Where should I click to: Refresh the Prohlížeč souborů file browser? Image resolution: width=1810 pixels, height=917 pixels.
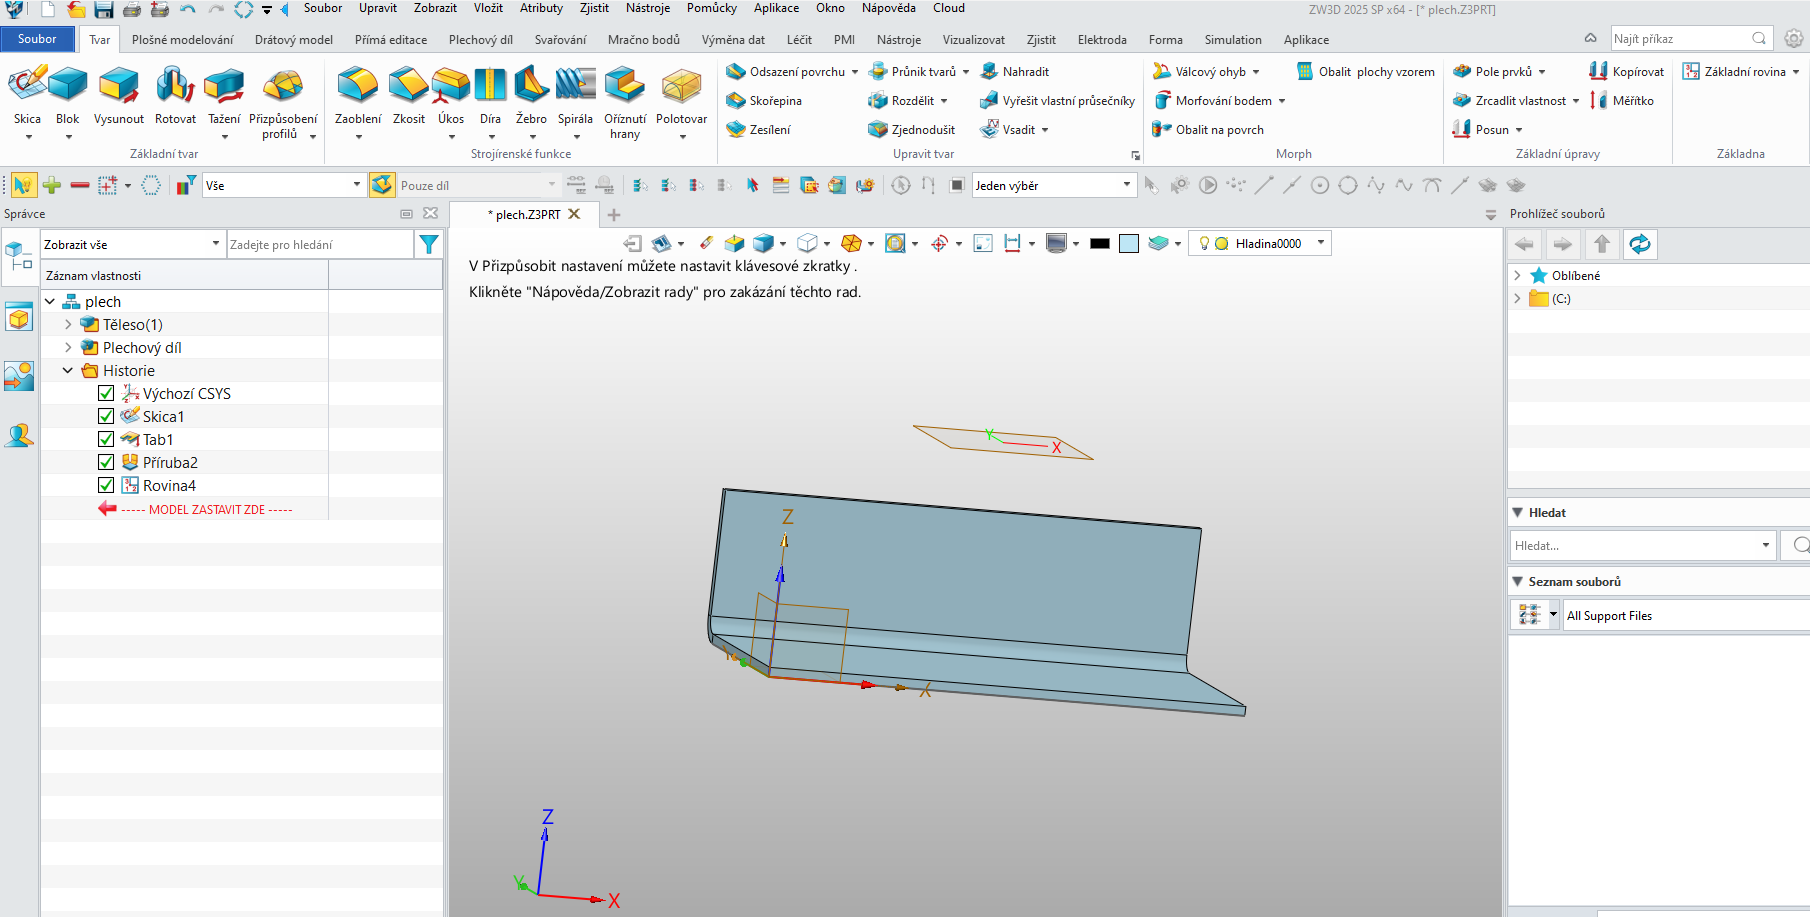pyautogui.click(x=1639, y=244)
